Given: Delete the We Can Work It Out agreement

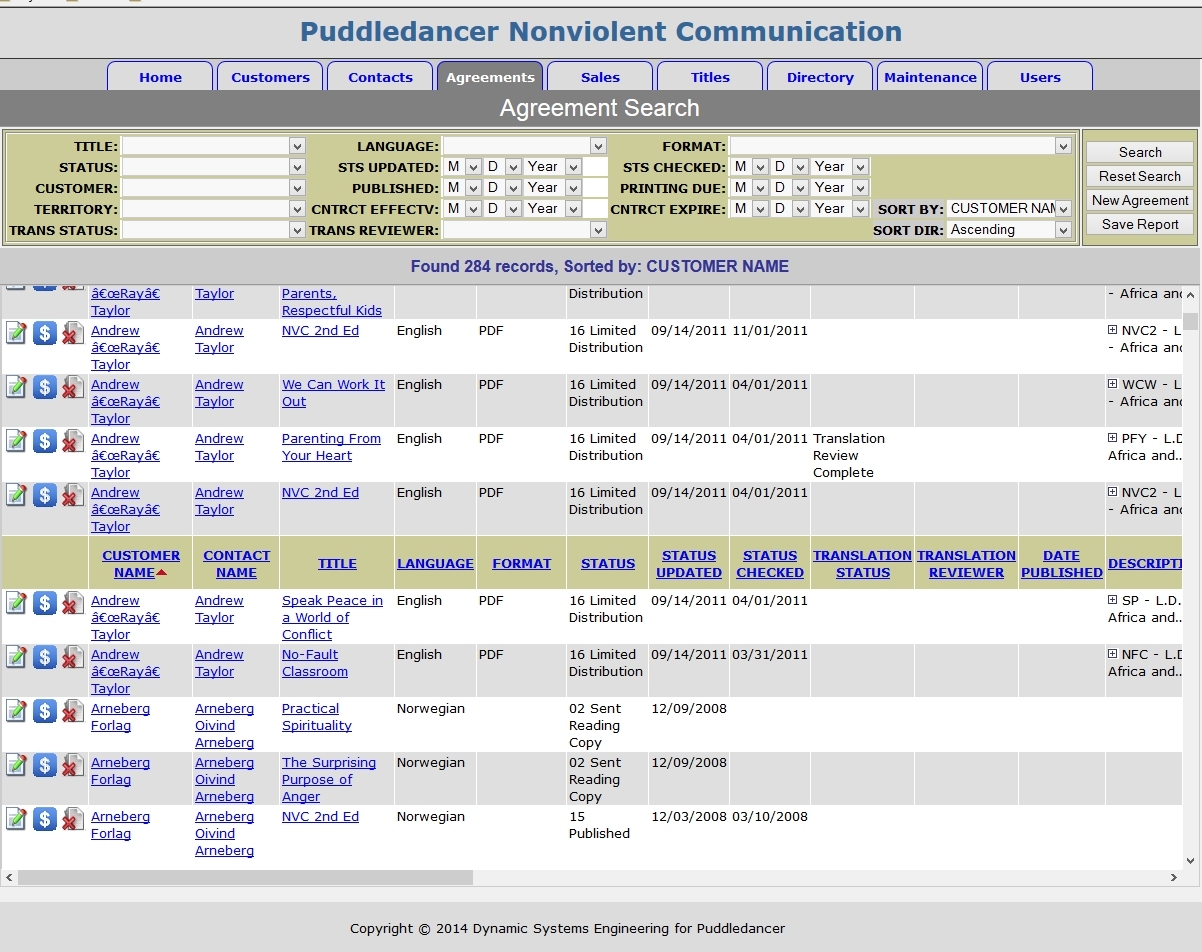Looking at the screenshot, I should coord(72,387).
